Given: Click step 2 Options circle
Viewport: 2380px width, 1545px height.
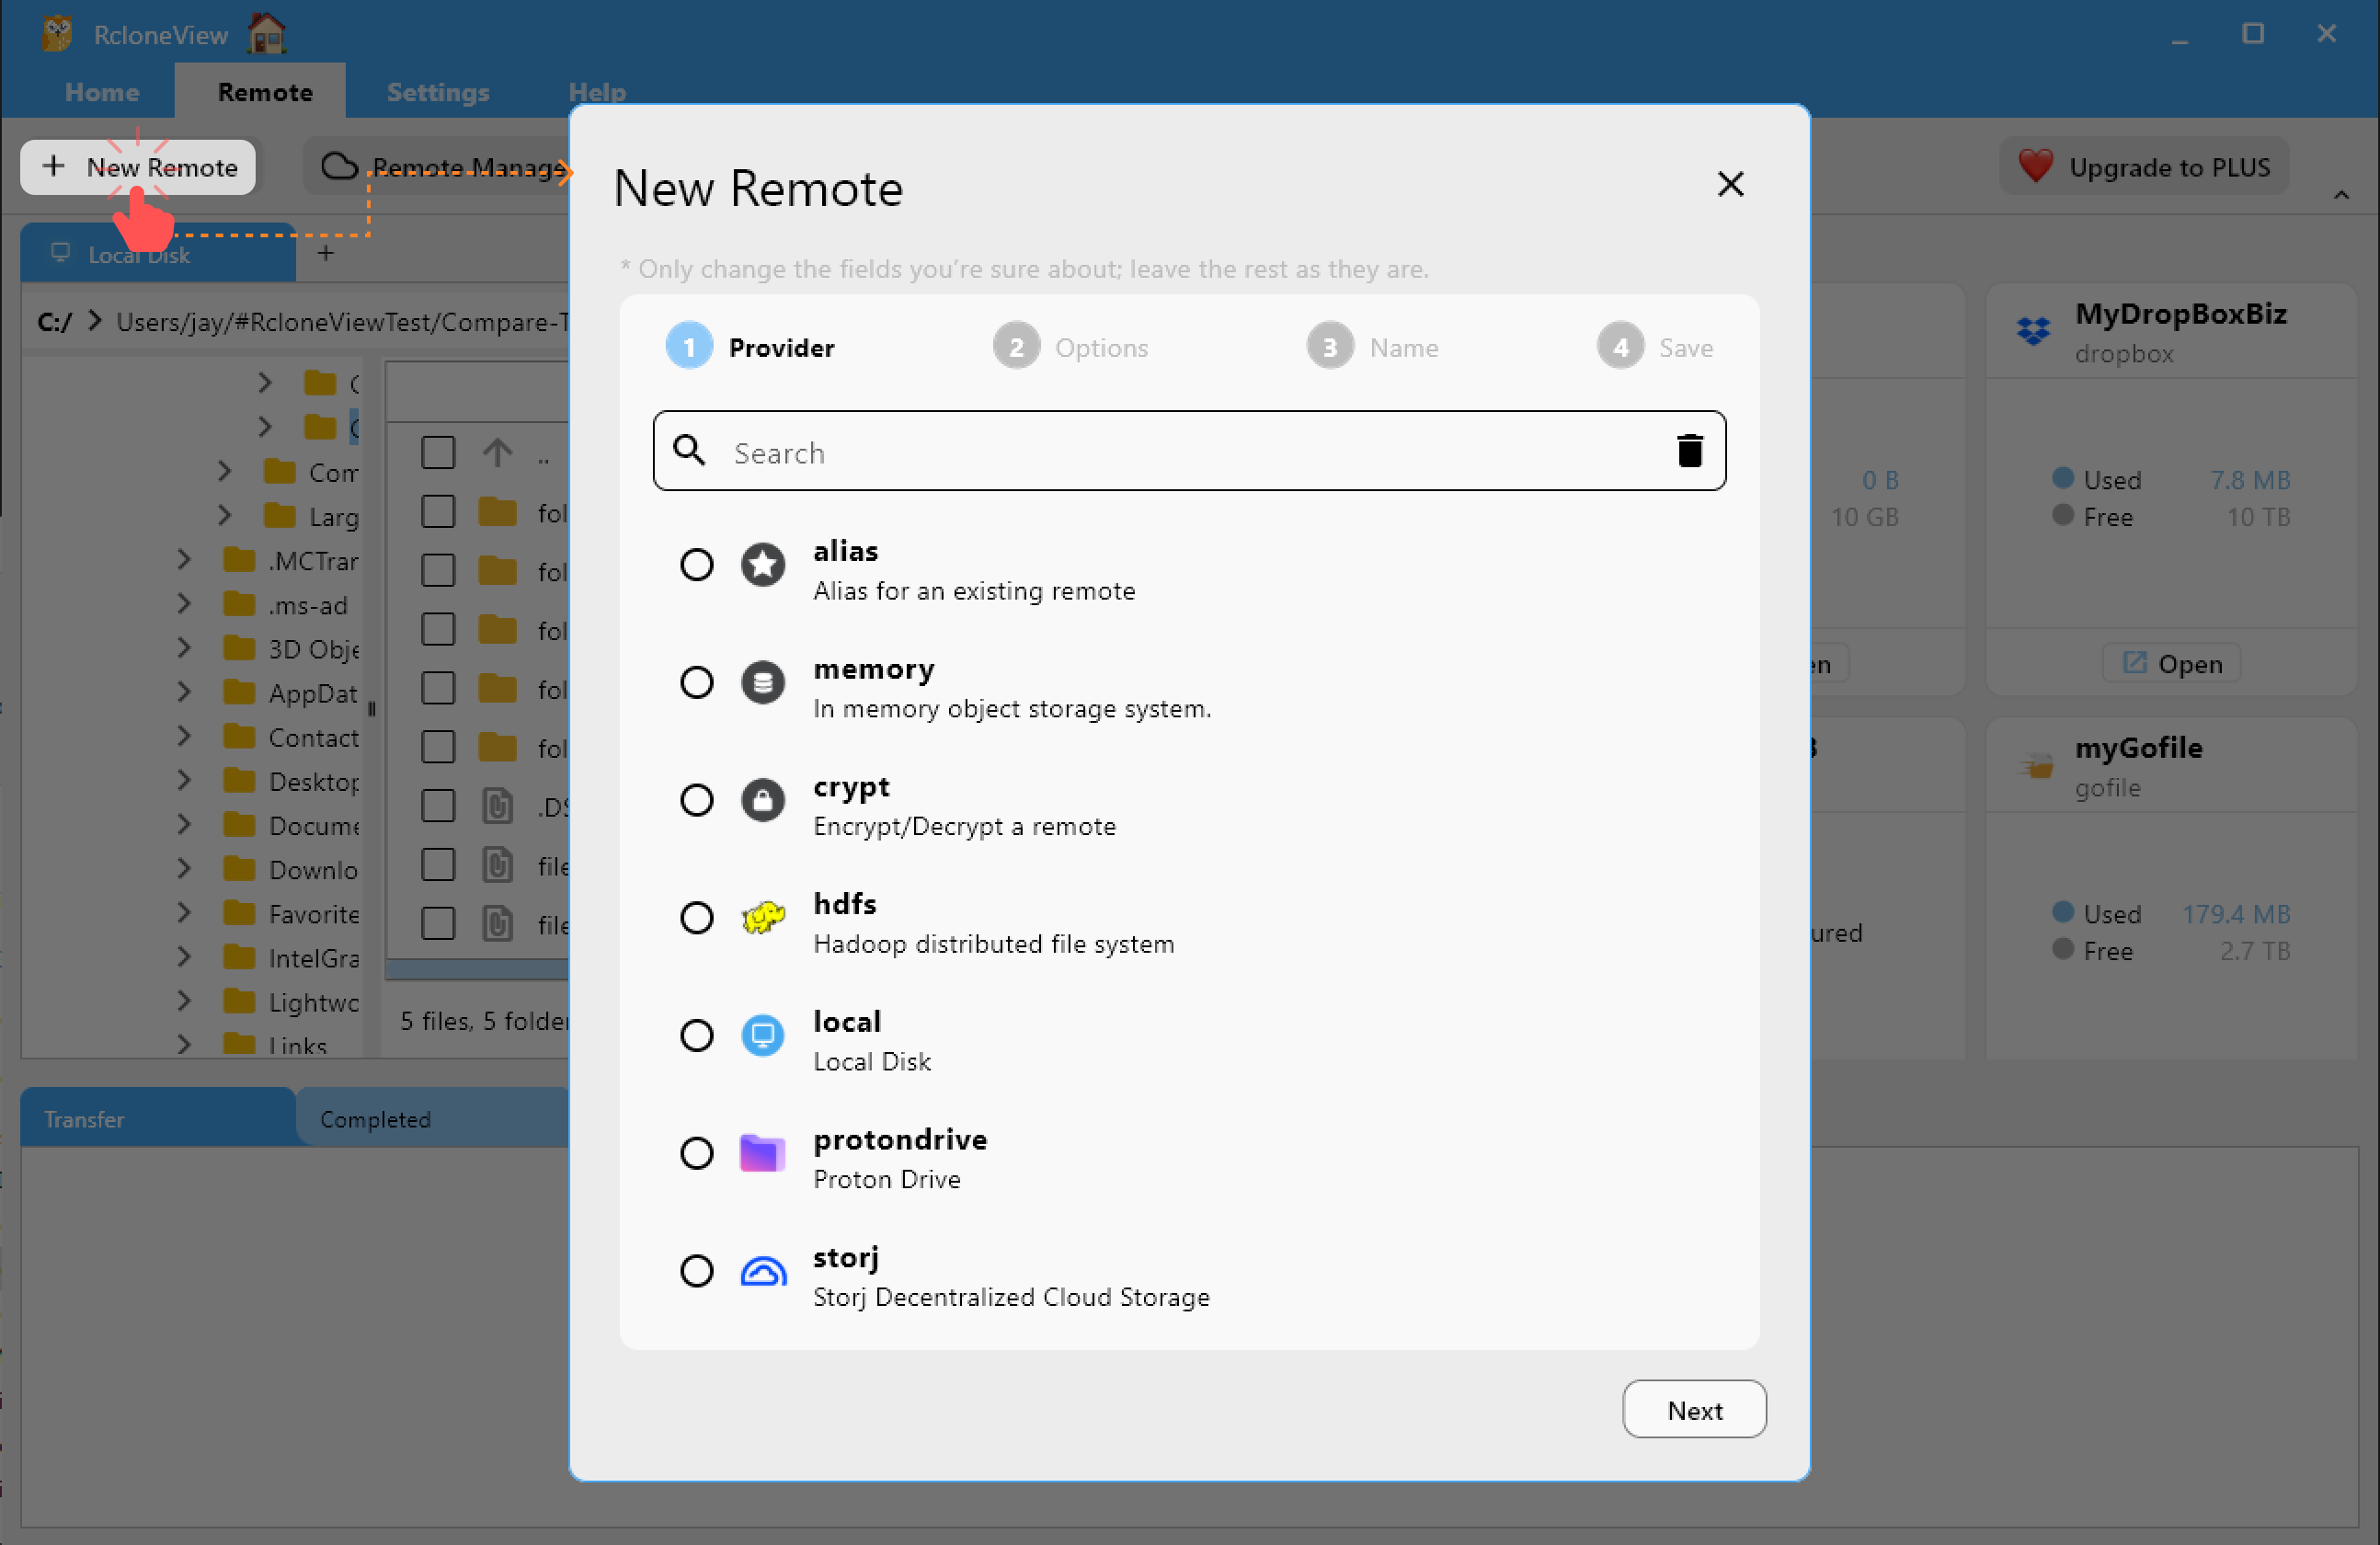Looking at the screenshot, I should 1016,347.
